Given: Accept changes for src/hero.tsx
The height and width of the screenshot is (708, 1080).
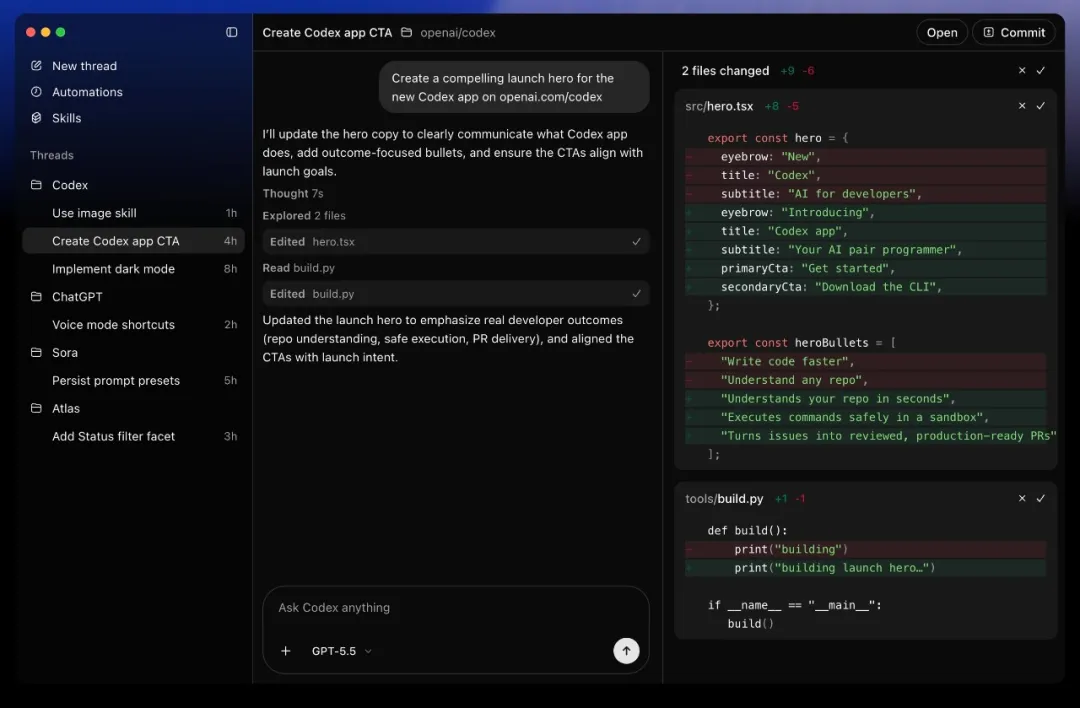Looking at the screenshot, I should 1041,105.
